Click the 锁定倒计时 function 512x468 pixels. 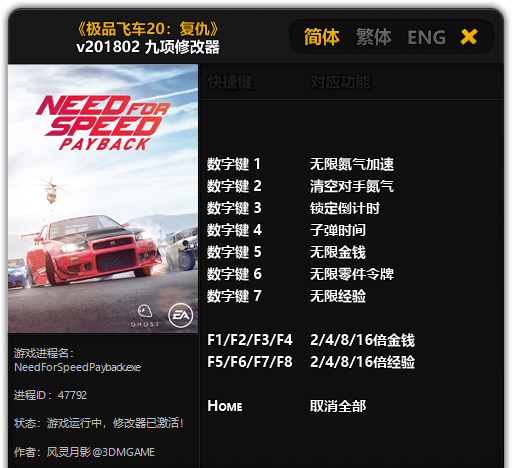coord(345,208)
